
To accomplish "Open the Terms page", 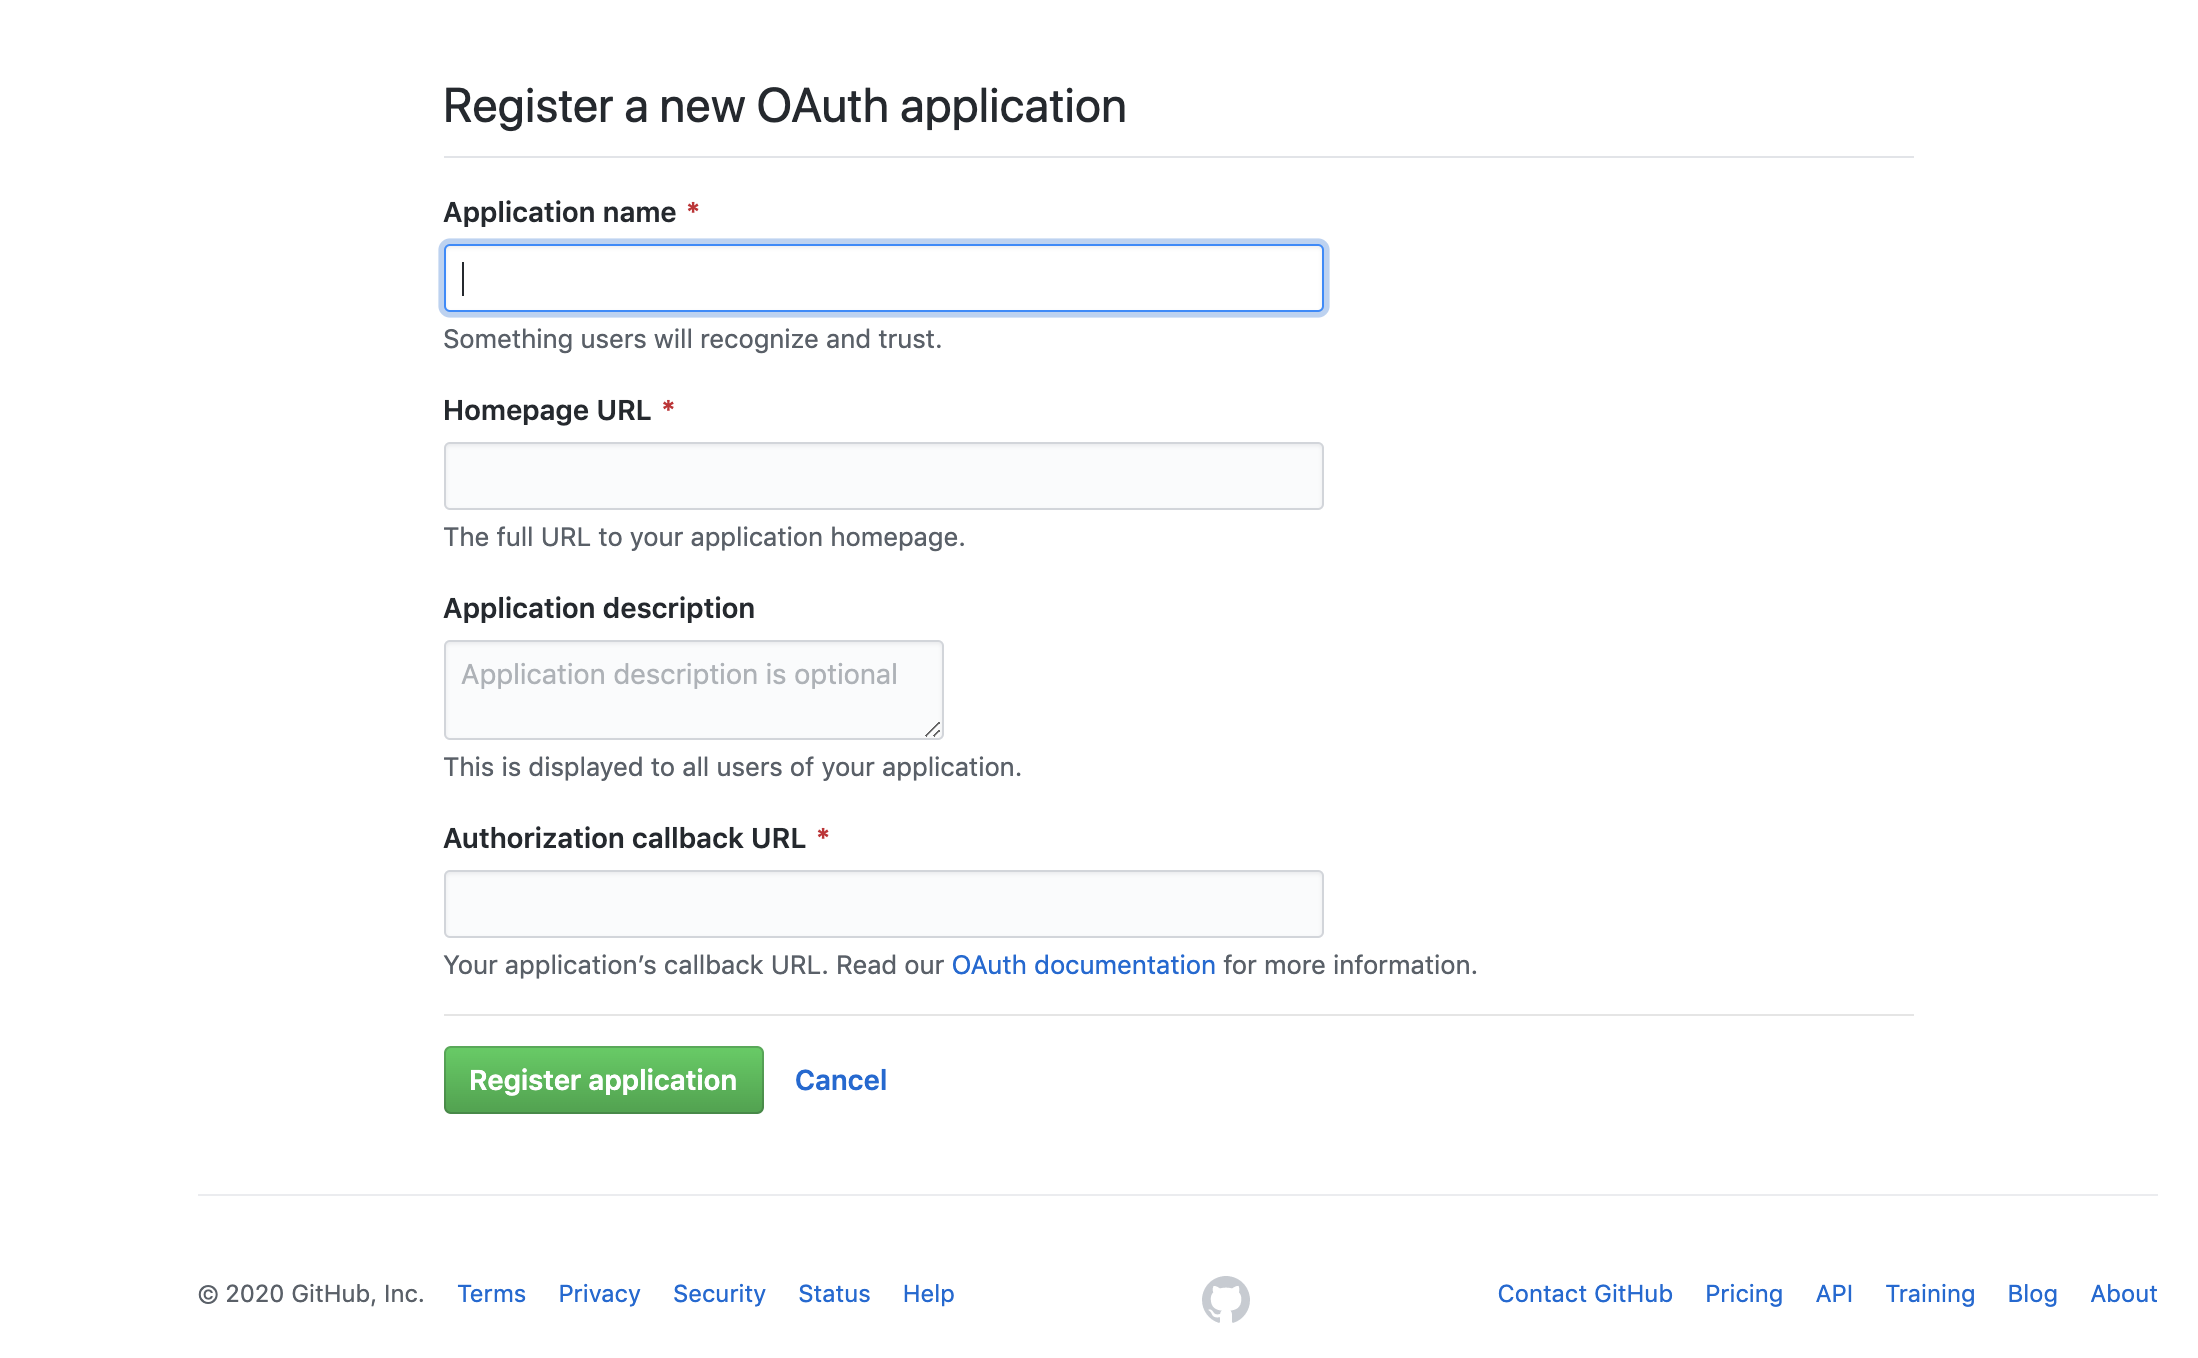I will click(491, 1293).
